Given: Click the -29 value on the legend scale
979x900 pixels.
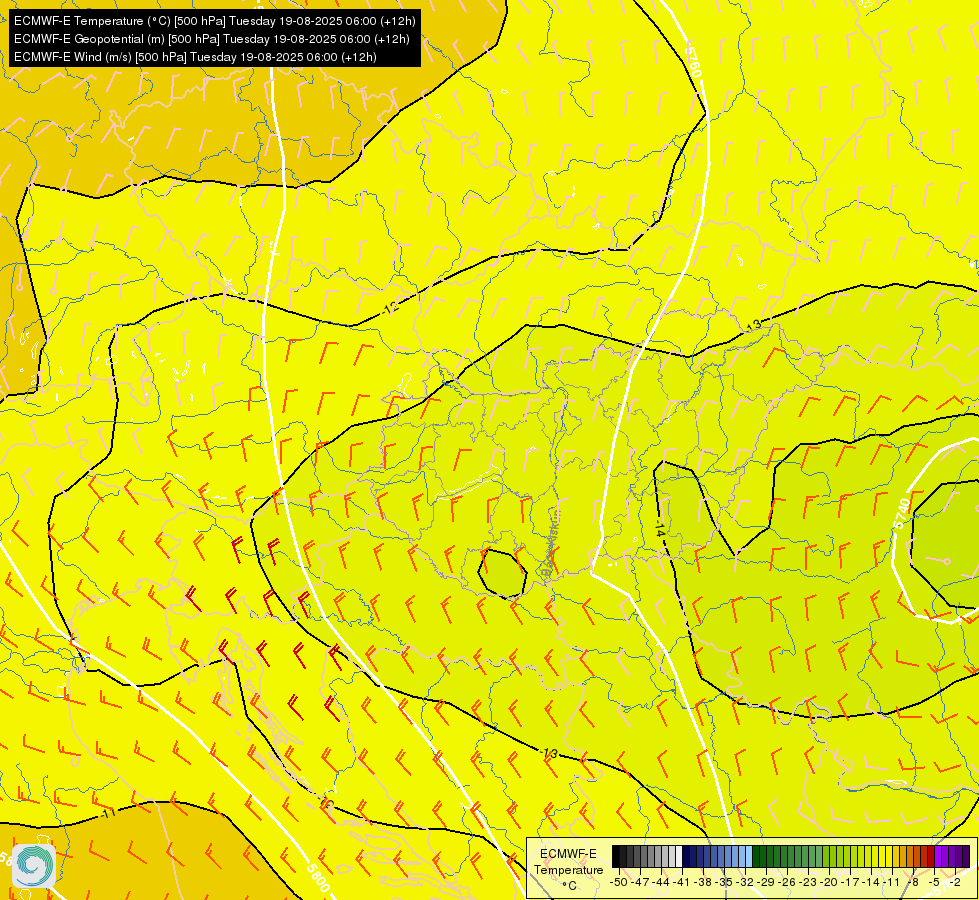Looking at the screenshot, I should pos(766,882).
